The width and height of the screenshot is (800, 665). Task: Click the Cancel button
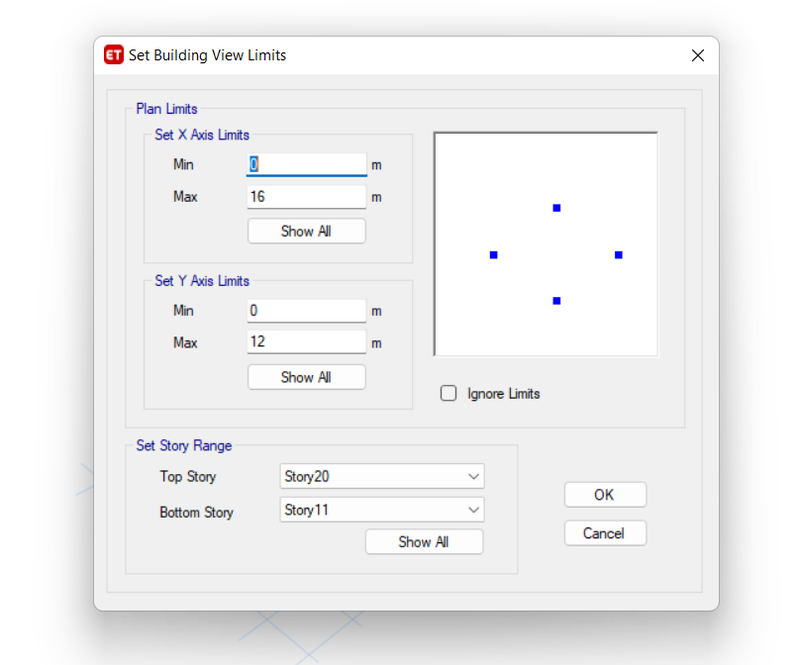tap(605, 533)
